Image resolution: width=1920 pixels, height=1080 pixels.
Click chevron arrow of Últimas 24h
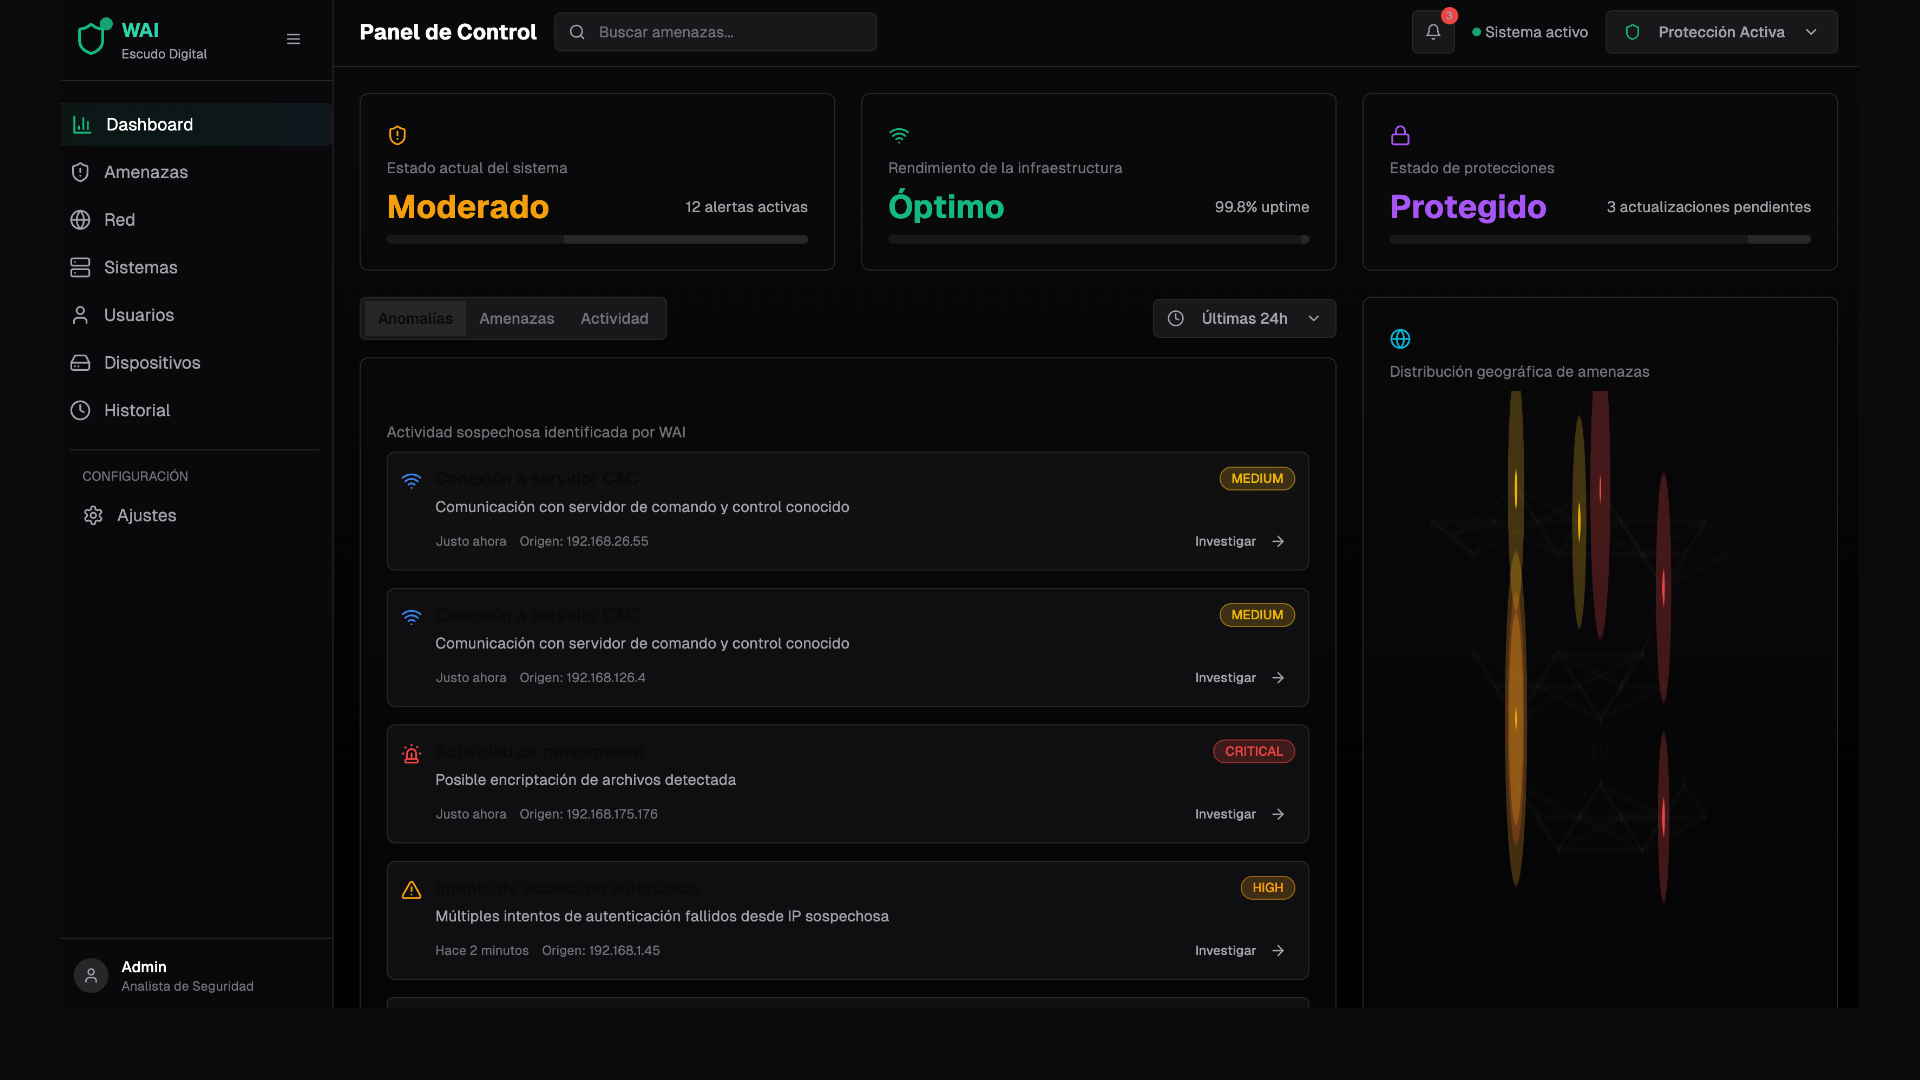1314,318
